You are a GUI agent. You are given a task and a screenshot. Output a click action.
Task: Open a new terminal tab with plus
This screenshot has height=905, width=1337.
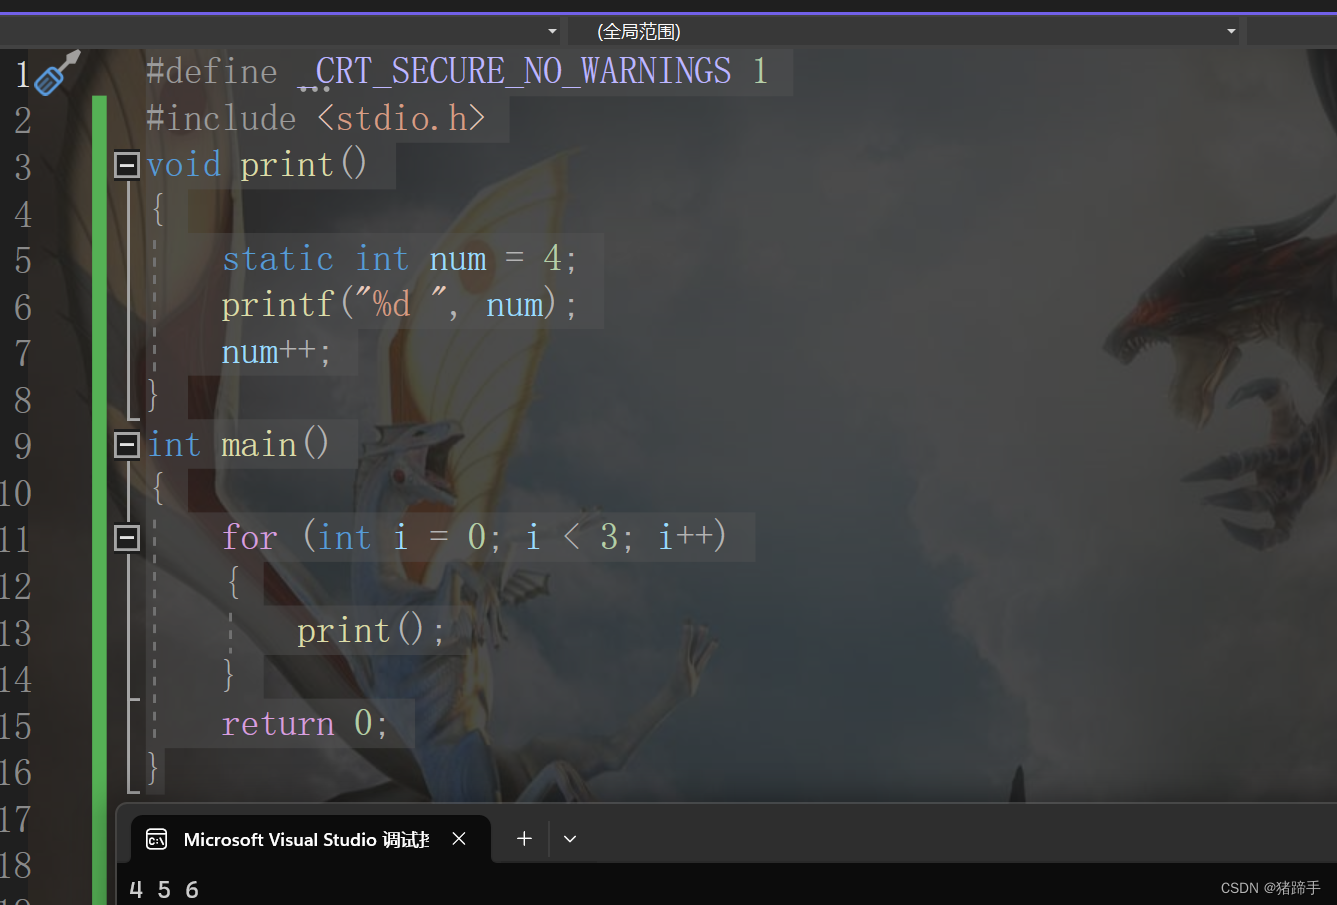(x=524, y=839)
